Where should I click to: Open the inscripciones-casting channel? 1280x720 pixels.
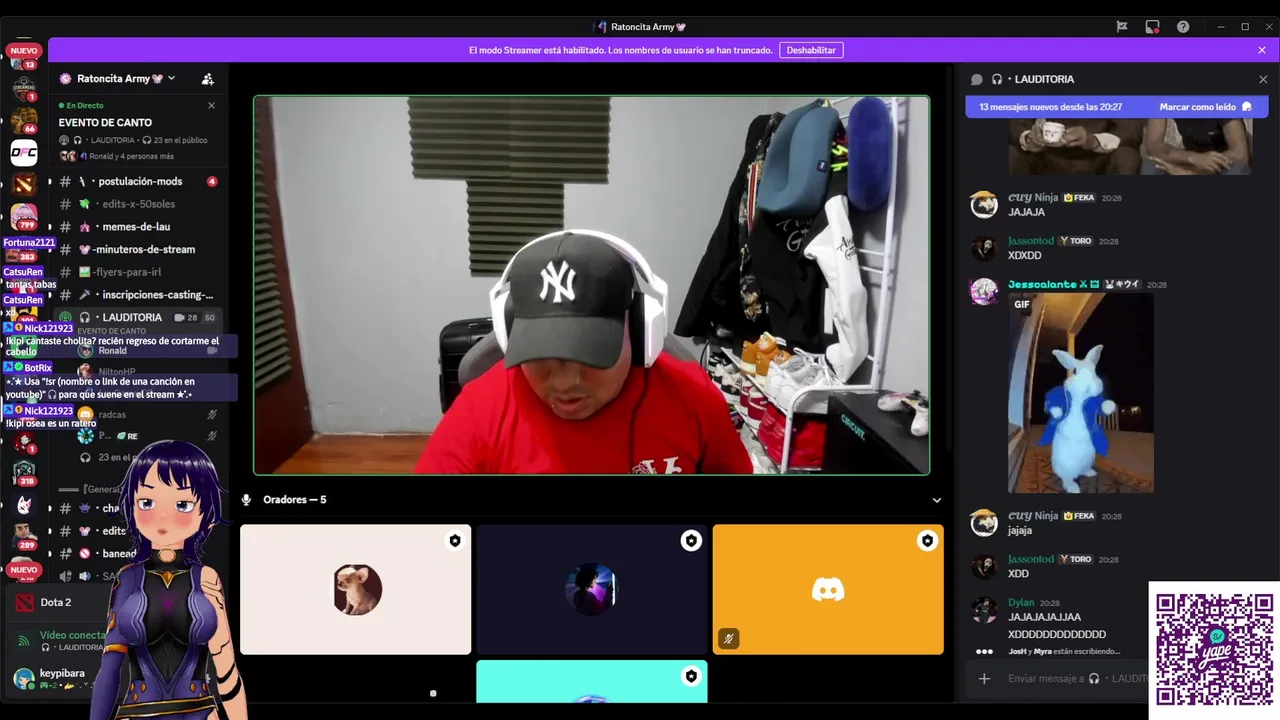[x=139, y=295]
